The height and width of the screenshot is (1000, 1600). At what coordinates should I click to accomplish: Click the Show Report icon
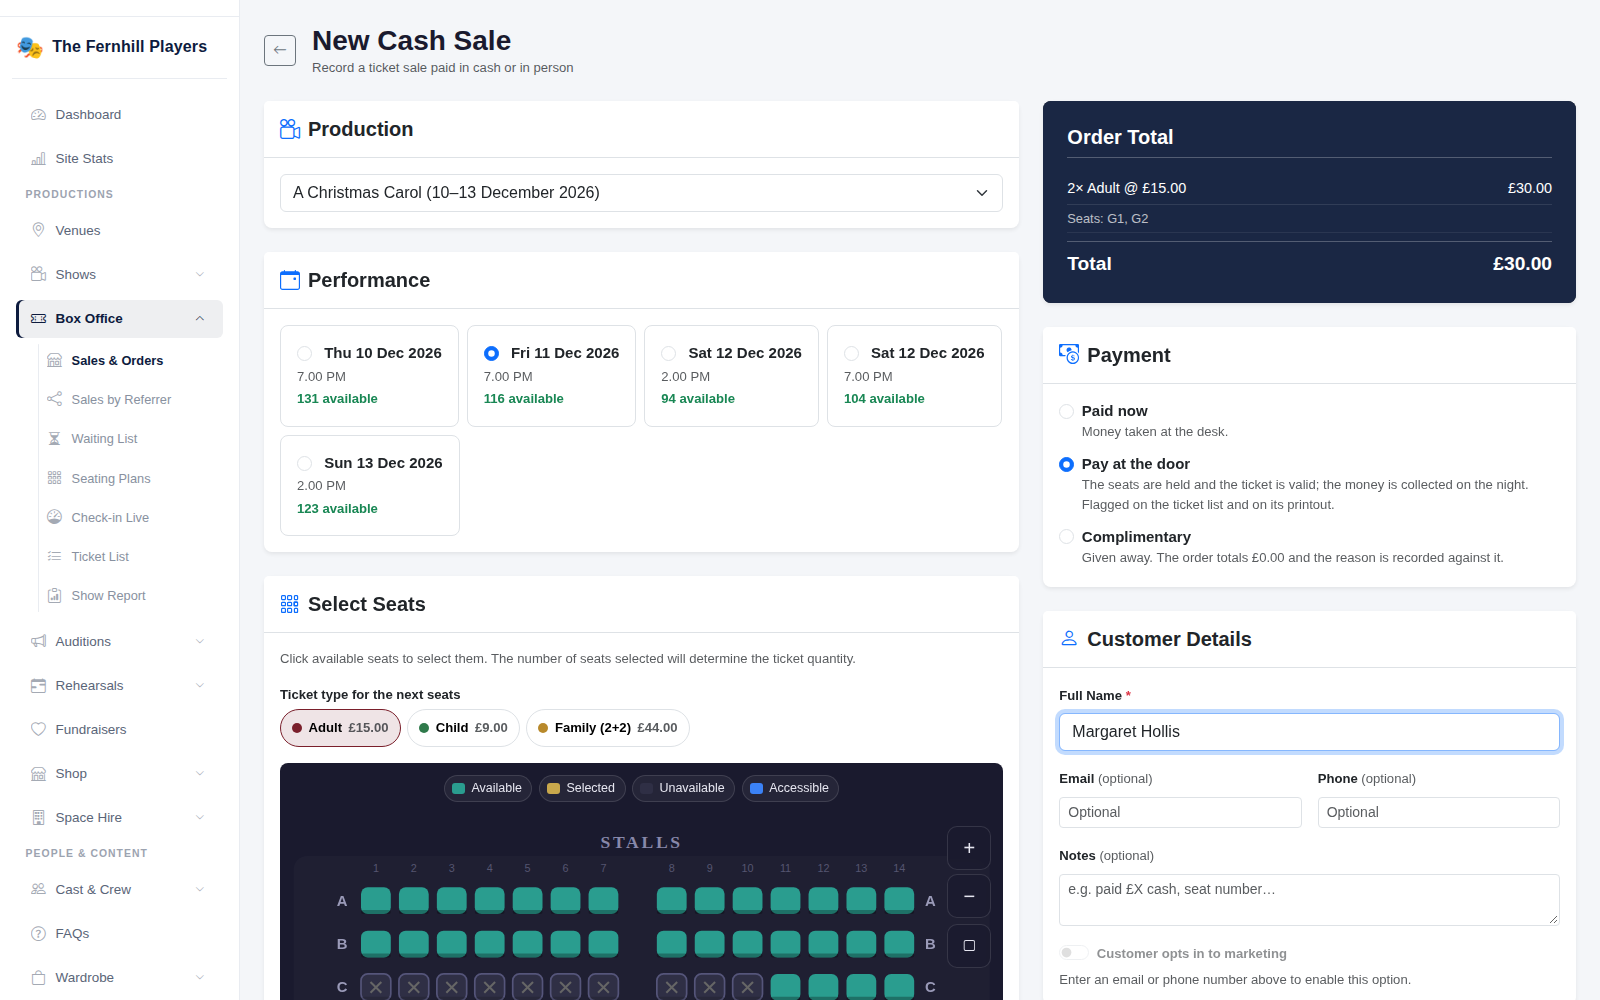(55, 596)
